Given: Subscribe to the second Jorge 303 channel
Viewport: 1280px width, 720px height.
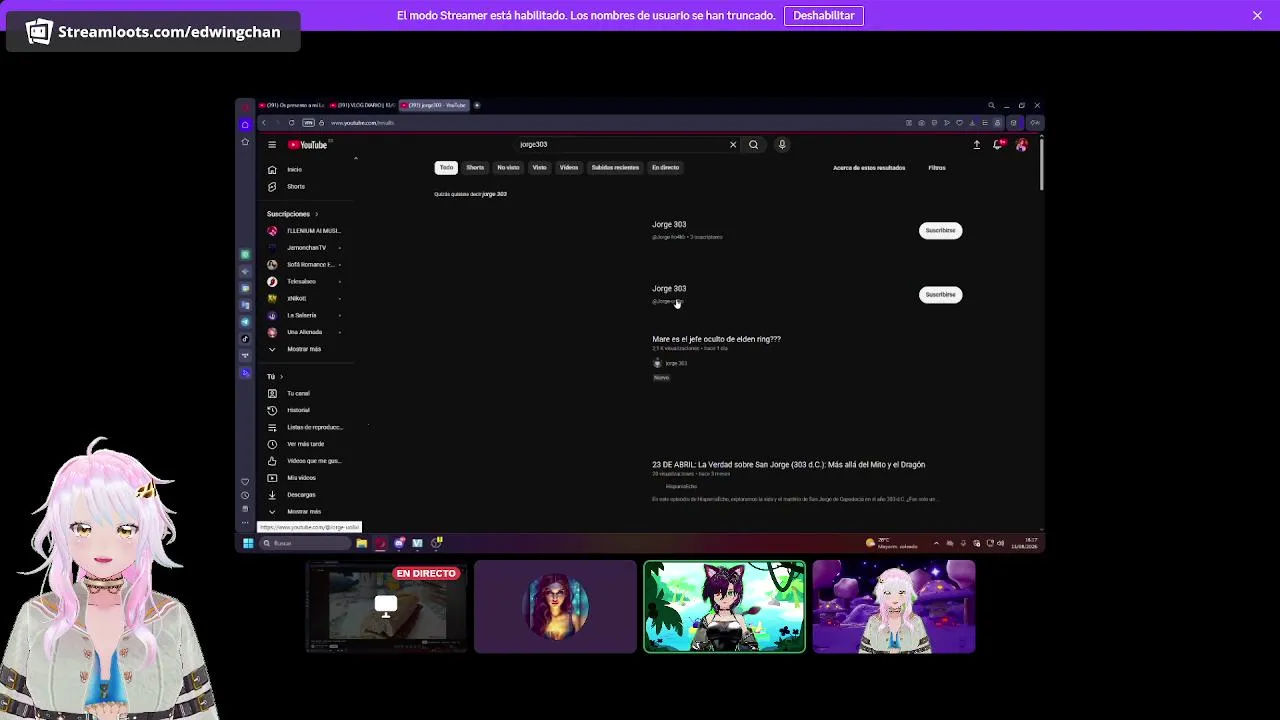Looking at the screenshot, I should [940, 295].
